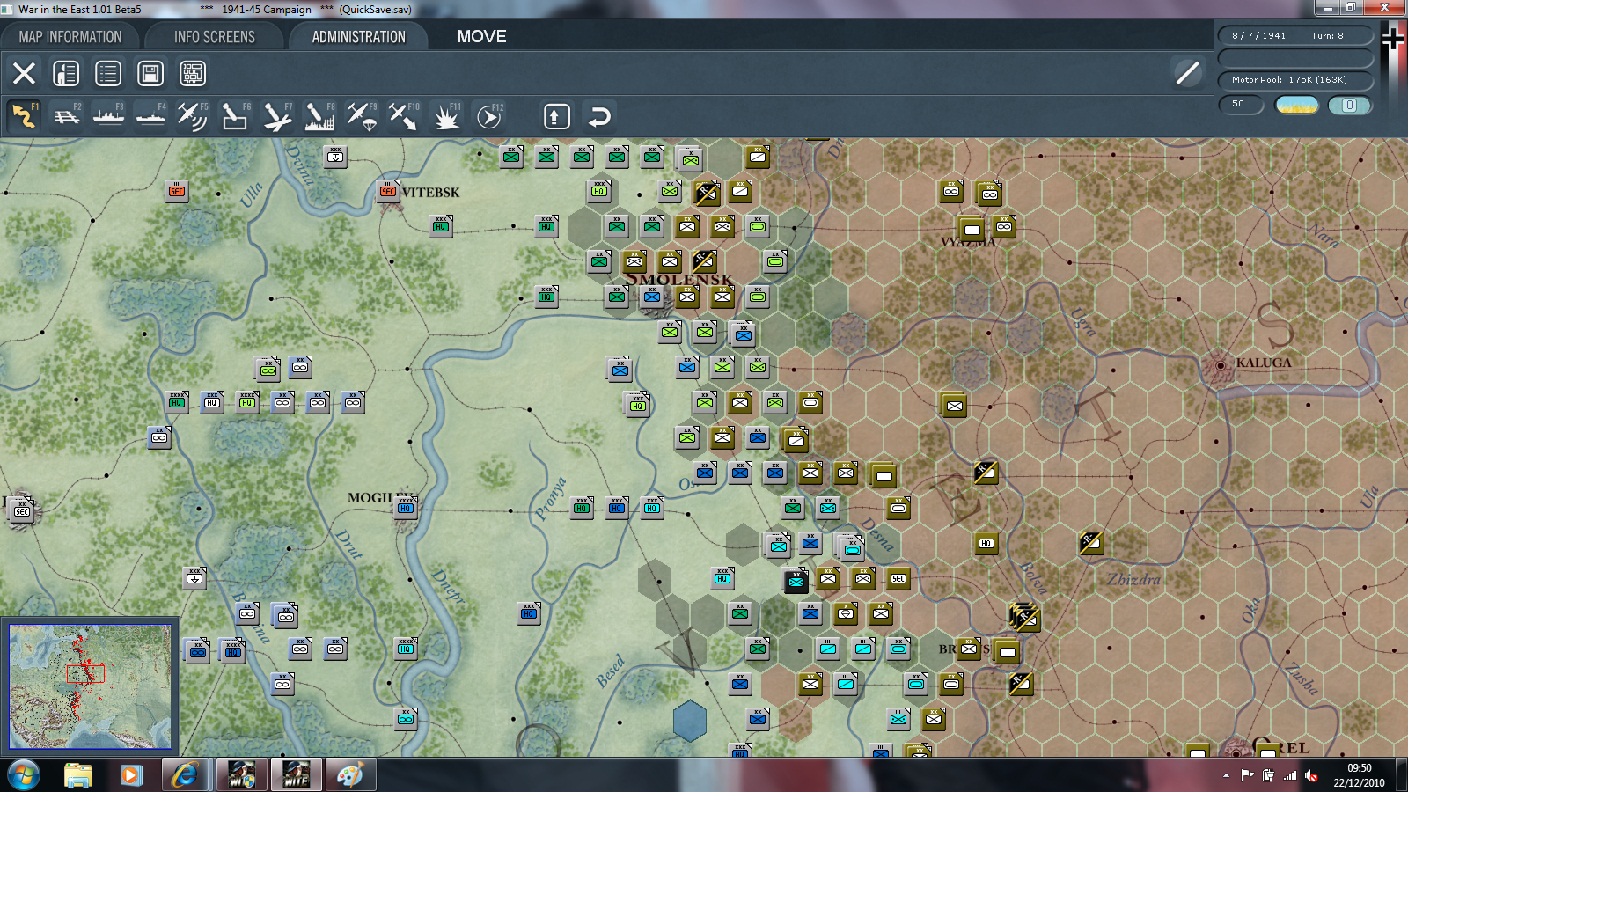Switch to the INFO SCREENS tab
The width and height of the screenshot is (1600, 900).
coord(214,37)
